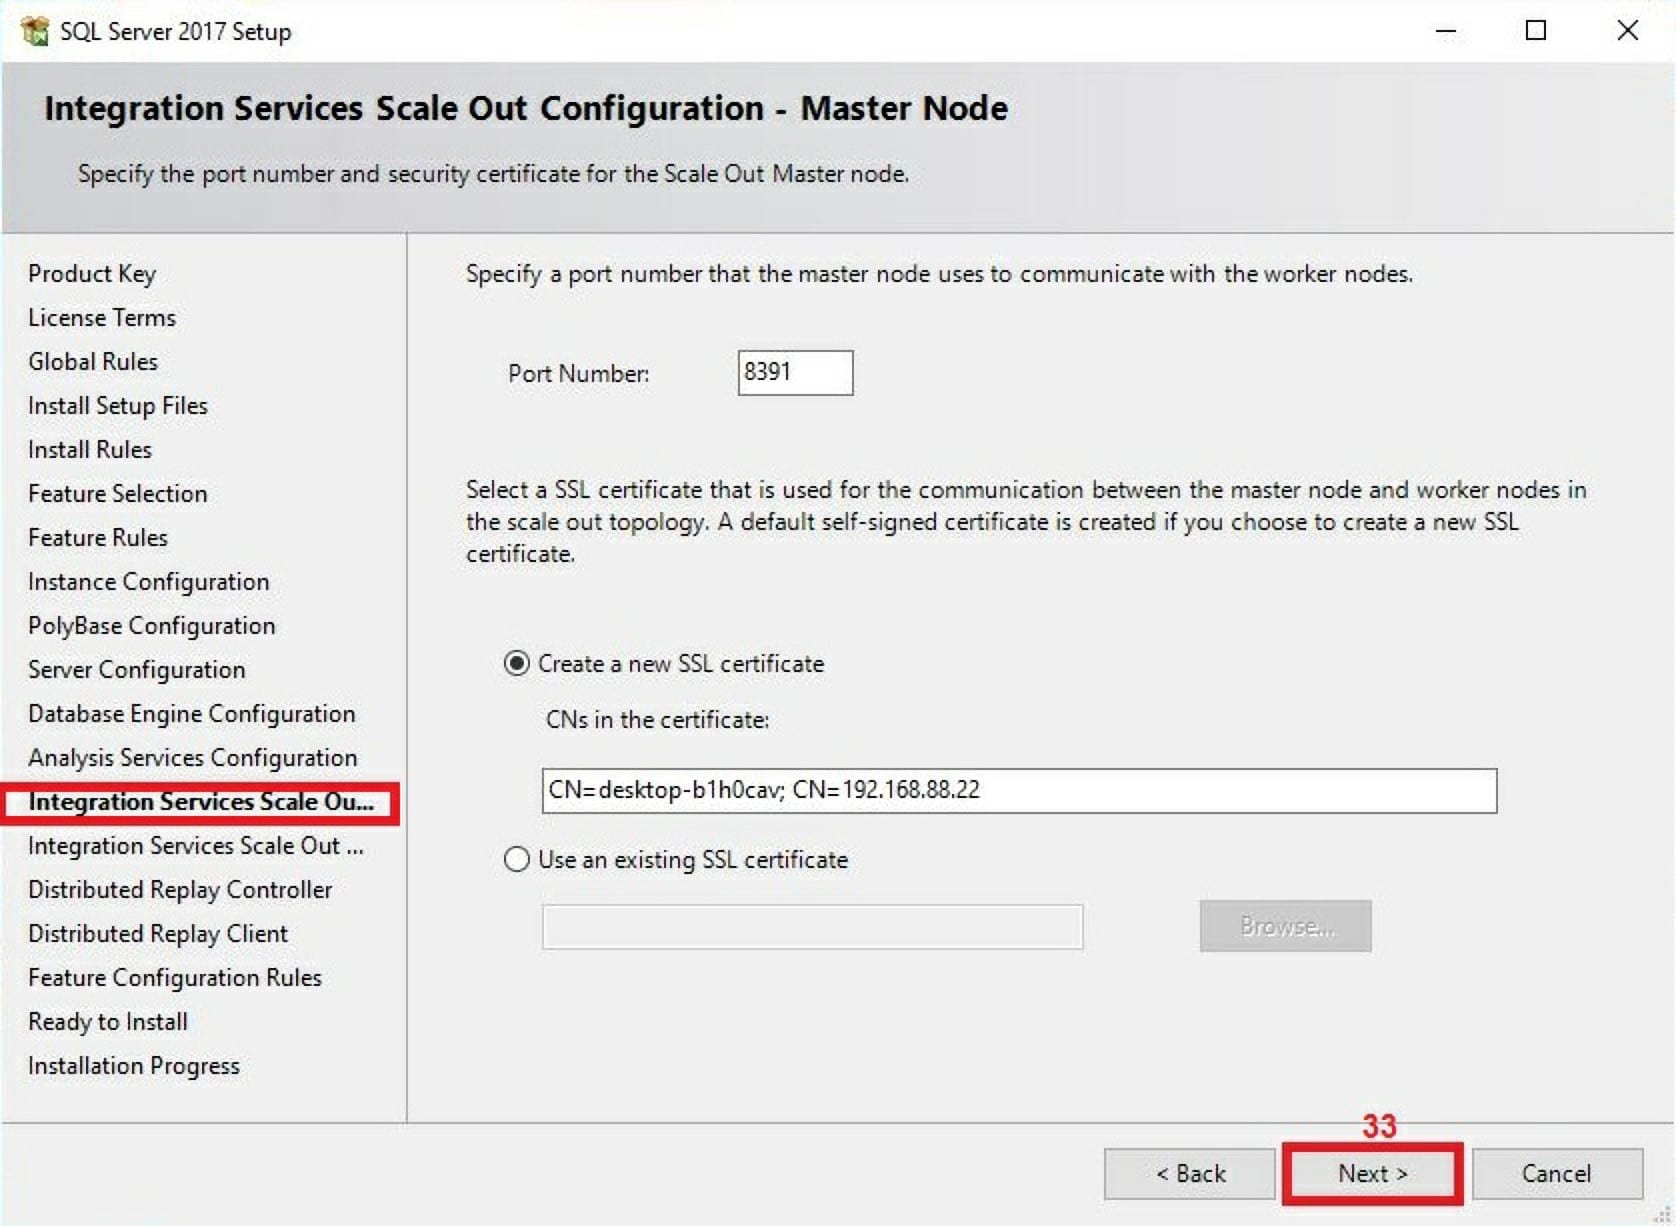This screenshot has height=1226, width=1676.
Task: Select the Feature Selection step
Action: (x=118, y=494)
